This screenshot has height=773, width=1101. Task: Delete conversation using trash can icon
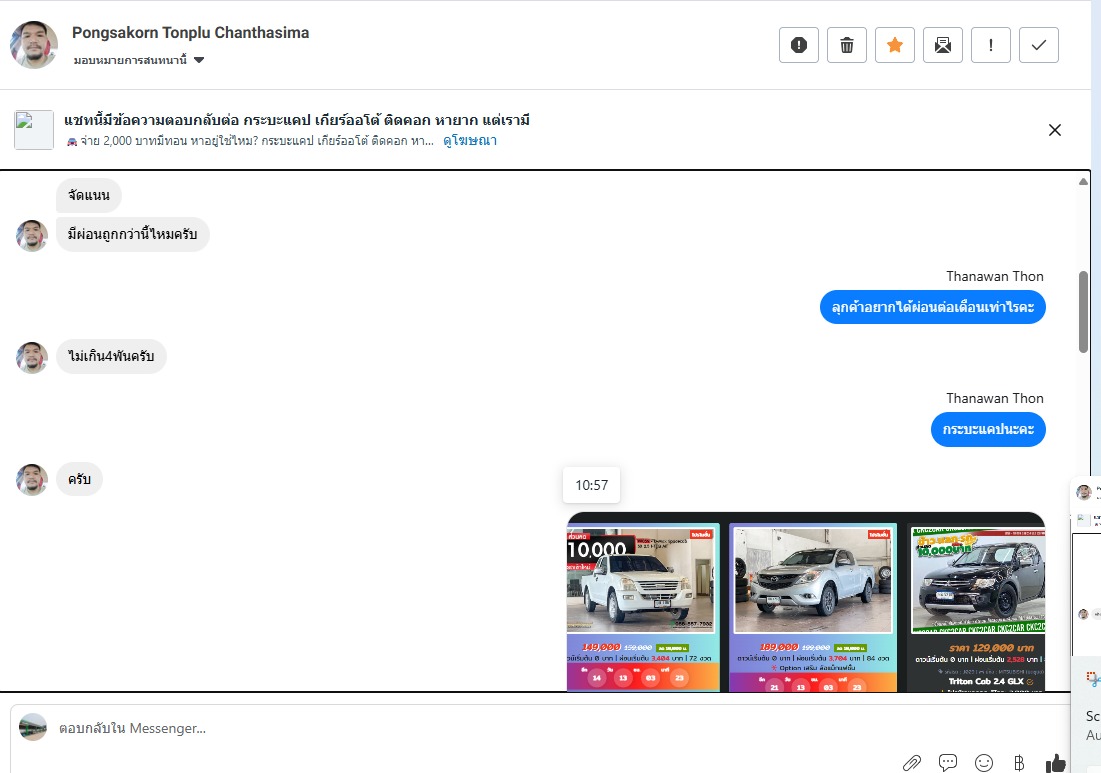click(x=847, y=45)
